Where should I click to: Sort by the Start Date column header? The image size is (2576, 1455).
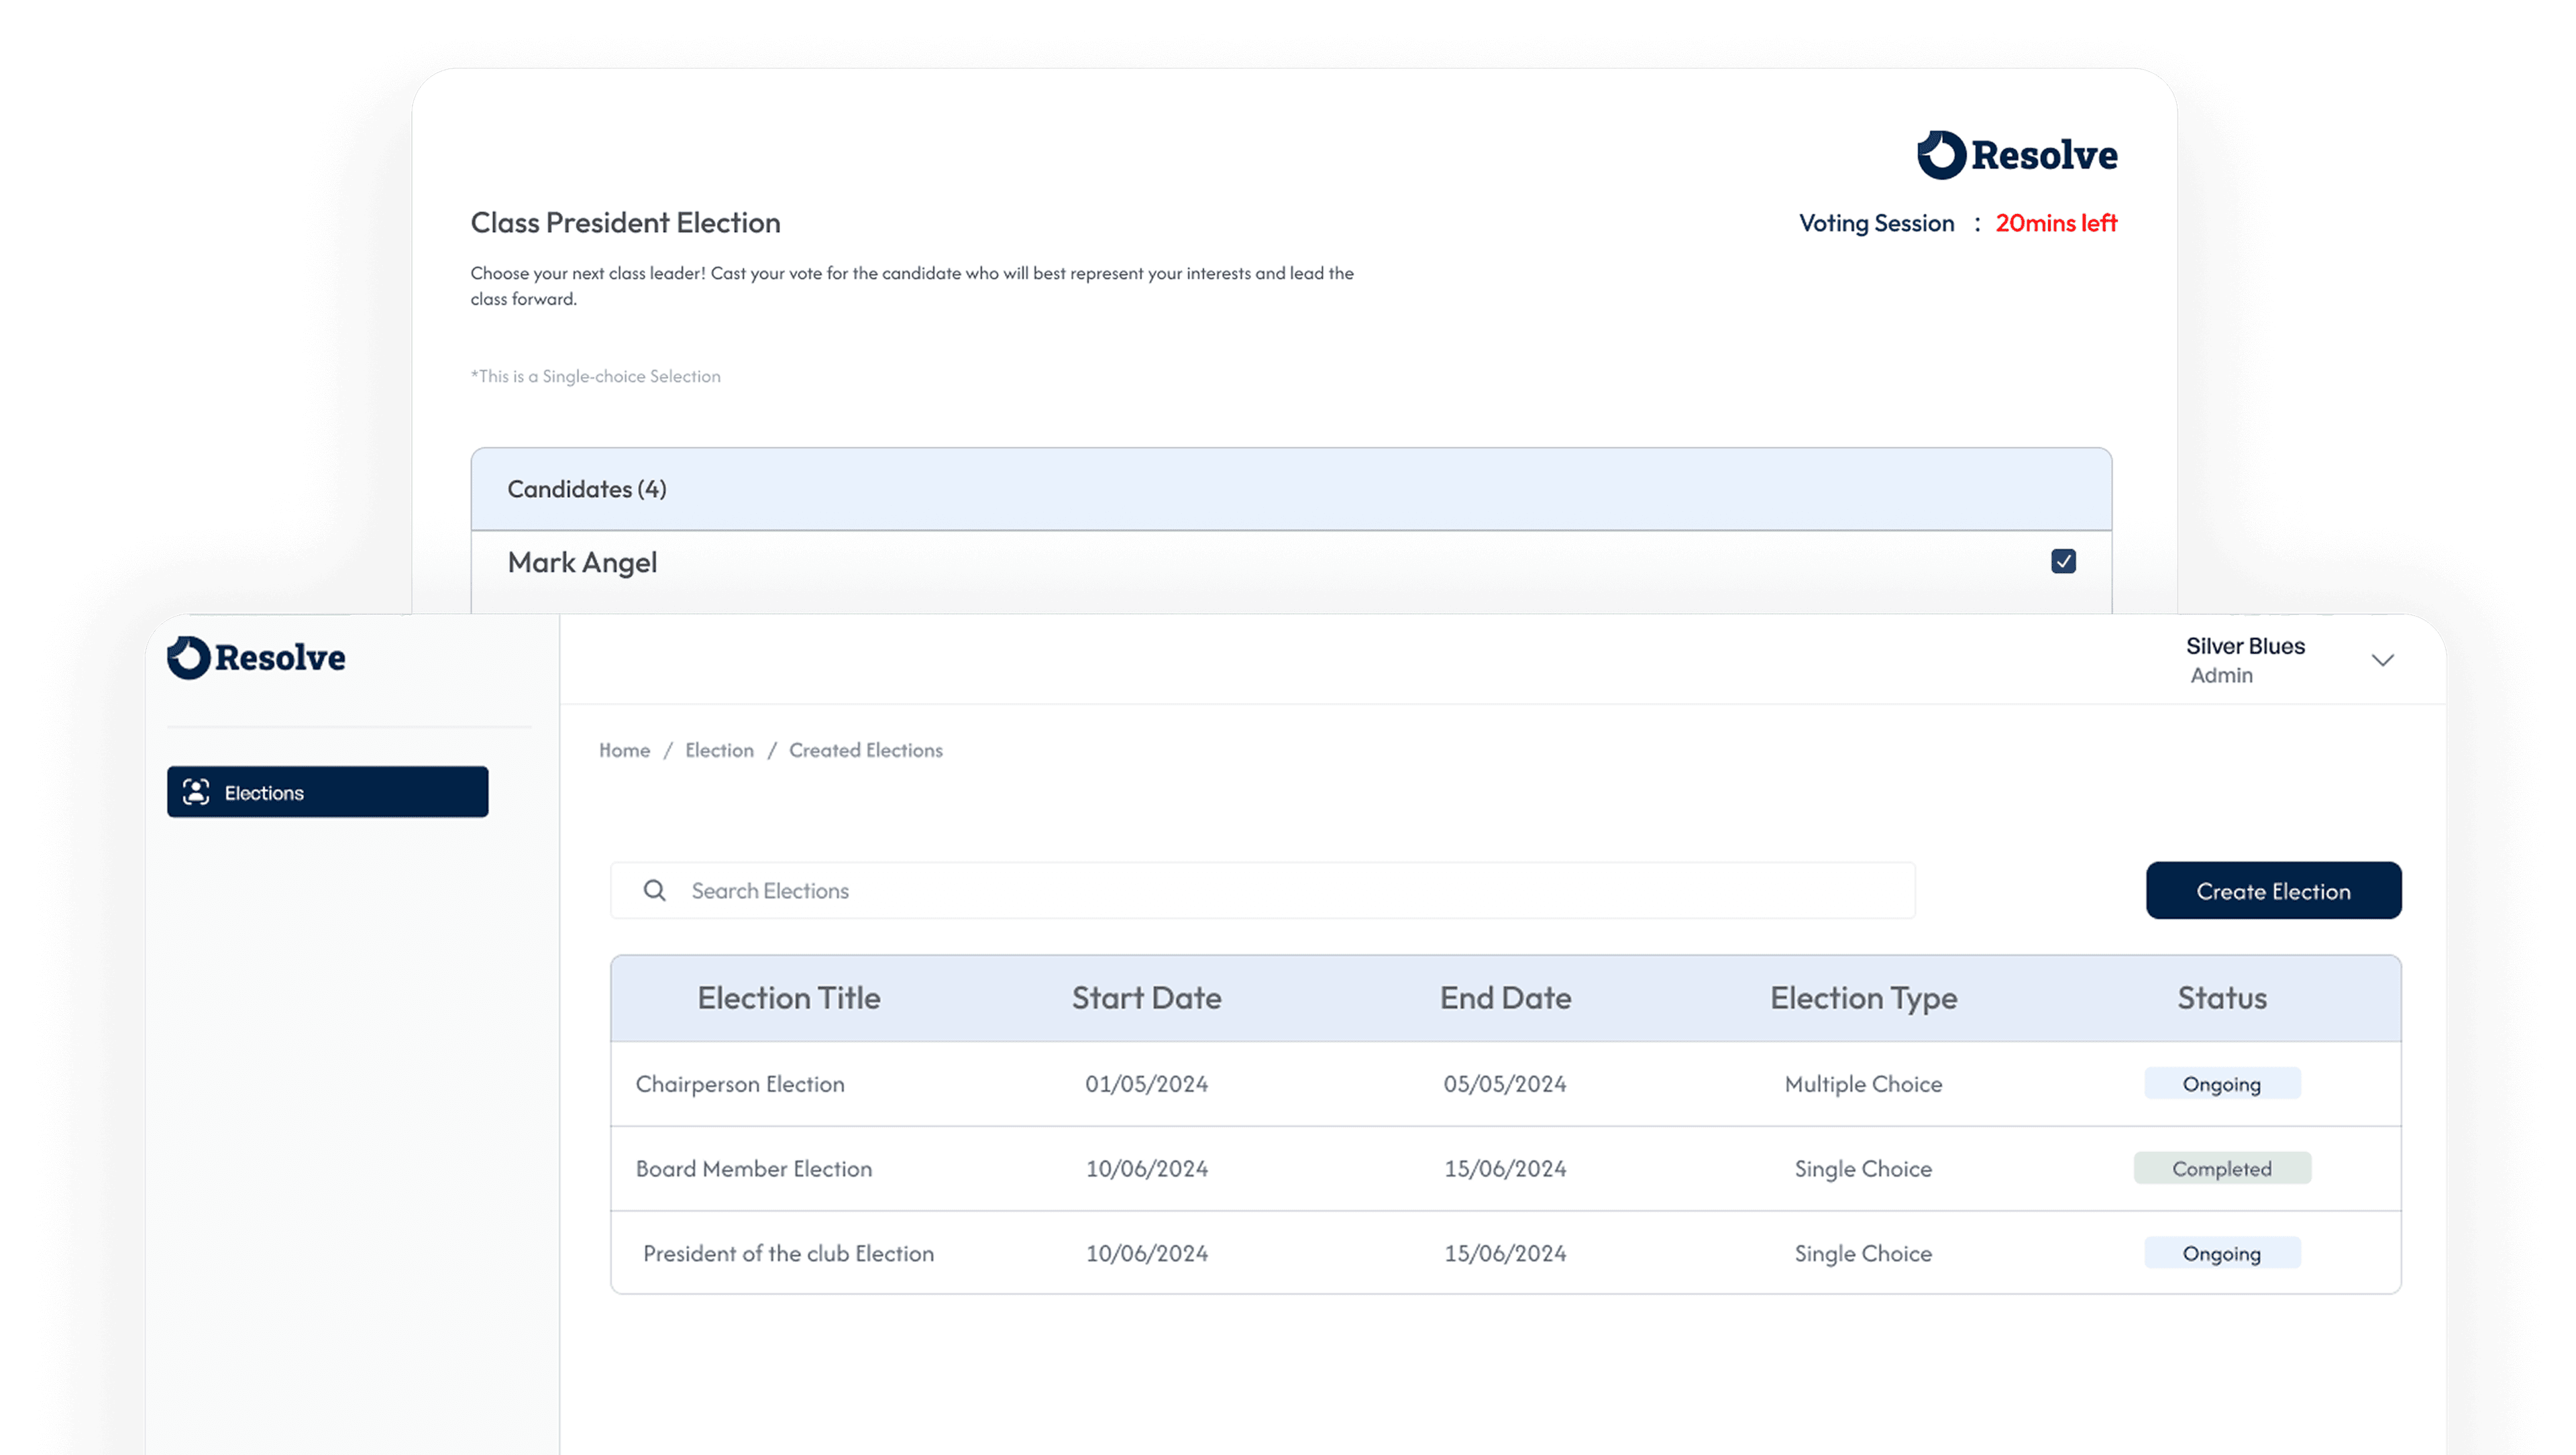(1146, 998)
